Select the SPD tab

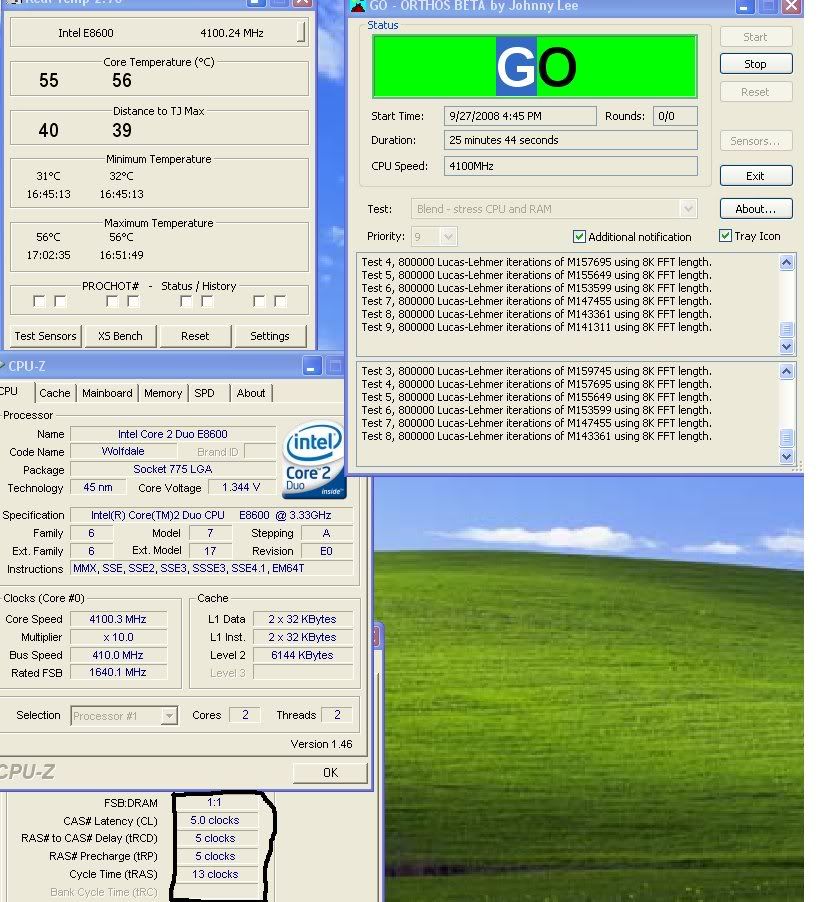point(204,393)
